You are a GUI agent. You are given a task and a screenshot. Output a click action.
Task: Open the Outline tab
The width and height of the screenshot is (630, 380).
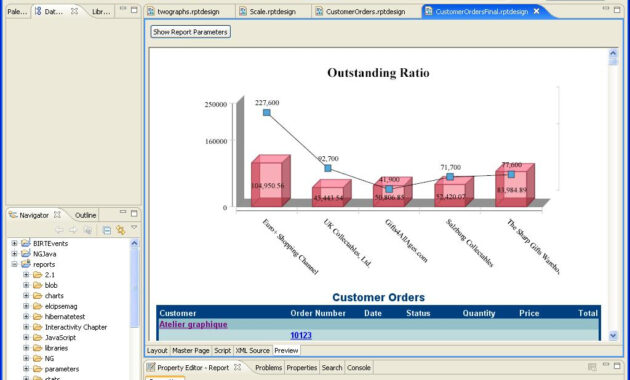pos(85,215)
